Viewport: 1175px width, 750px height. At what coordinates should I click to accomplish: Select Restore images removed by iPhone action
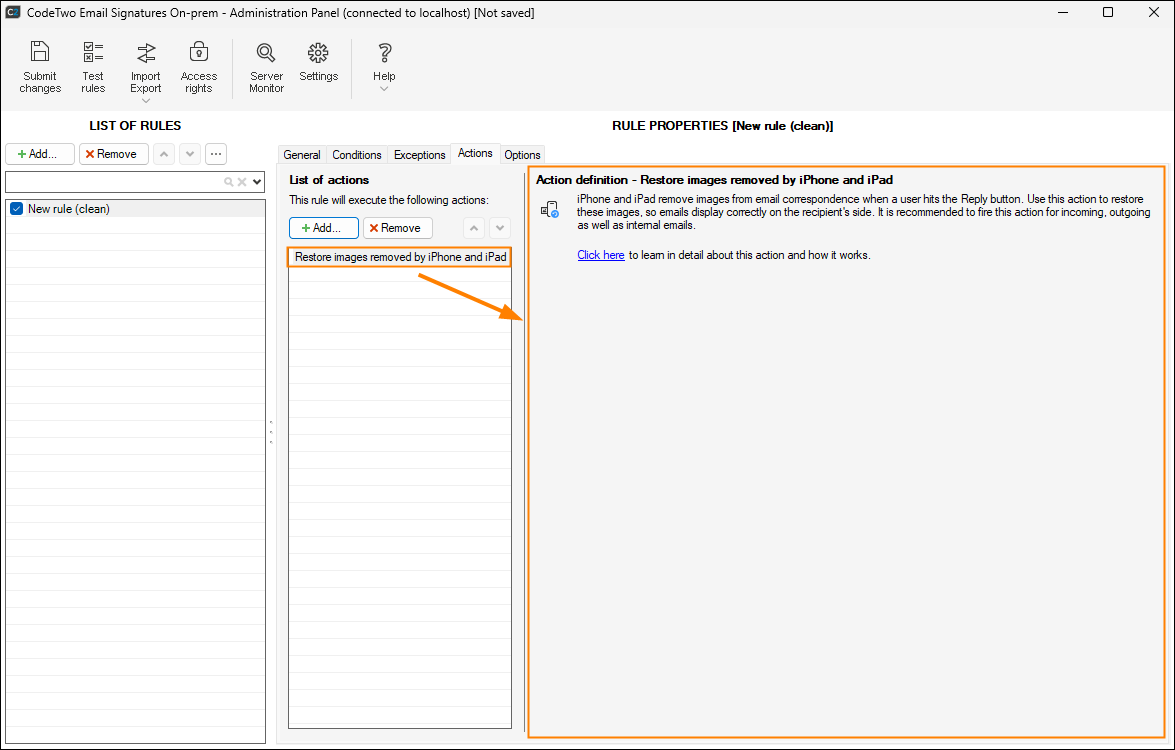400,257
